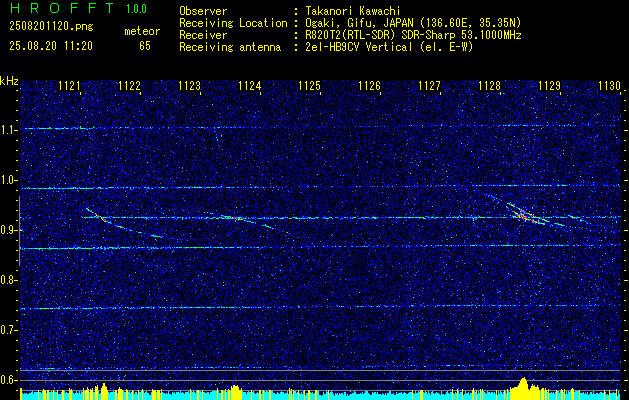Click the 1124 time axis label
The width and height of the screenshot is (629, 400).
pos(250,85)
